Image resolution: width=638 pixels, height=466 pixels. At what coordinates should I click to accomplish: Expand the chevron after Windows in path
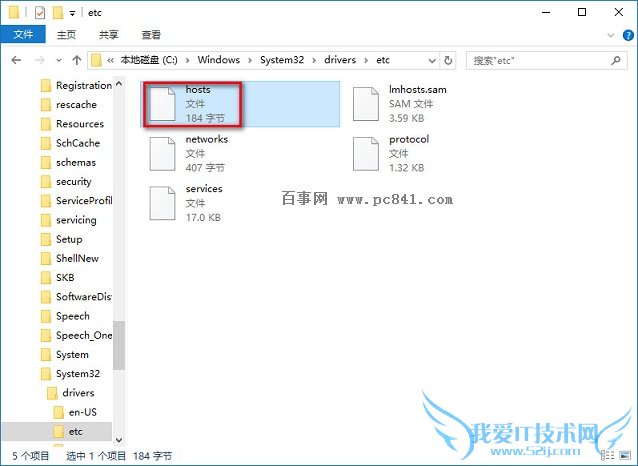tap(250, 61)
